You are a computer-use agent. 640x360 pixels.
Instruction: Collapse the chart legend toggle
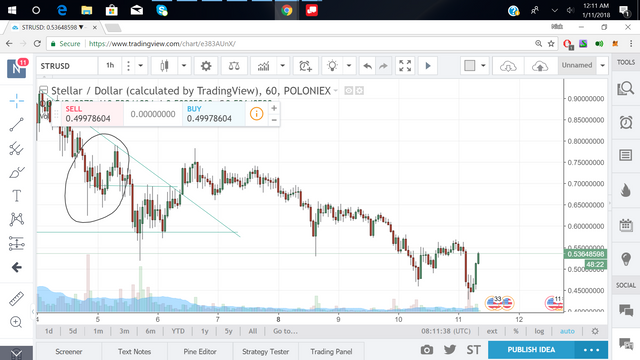coord(43,90)
